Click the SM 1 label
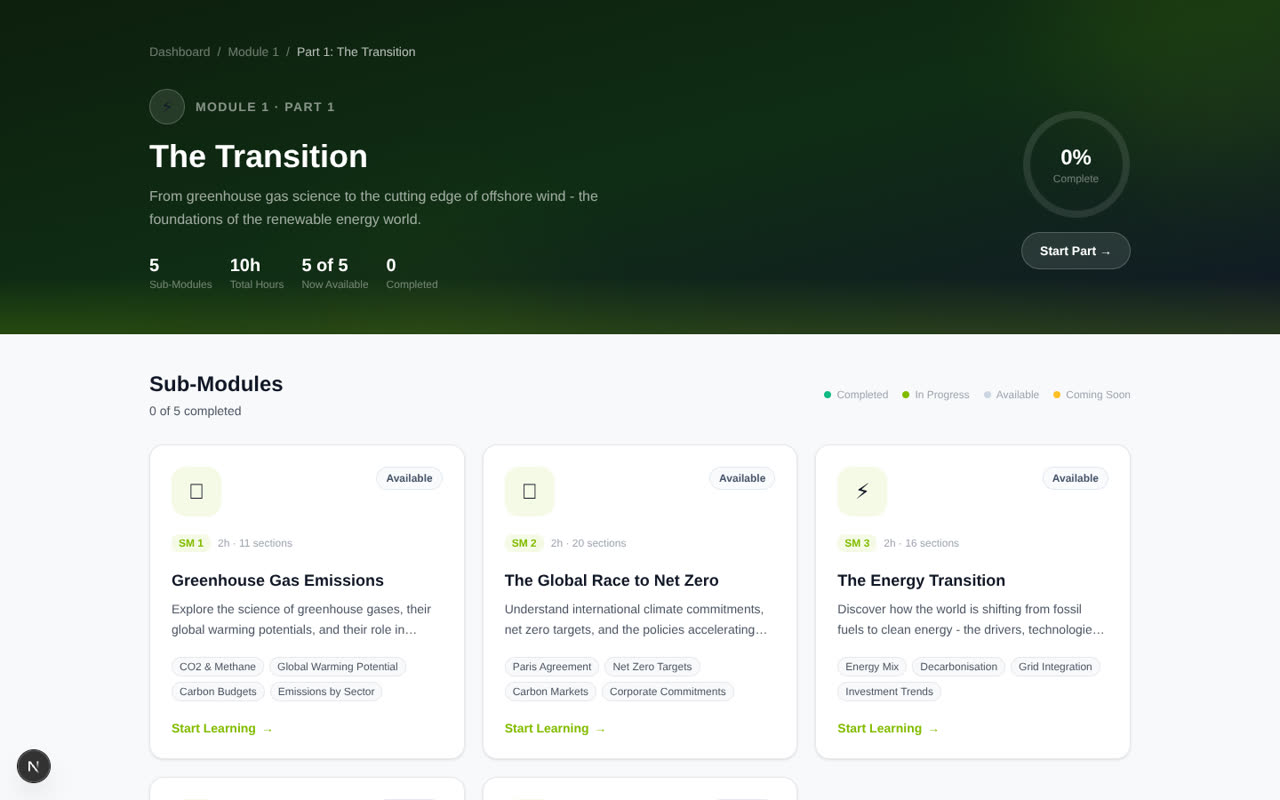 pyautogui.click(x=191, y=543)
